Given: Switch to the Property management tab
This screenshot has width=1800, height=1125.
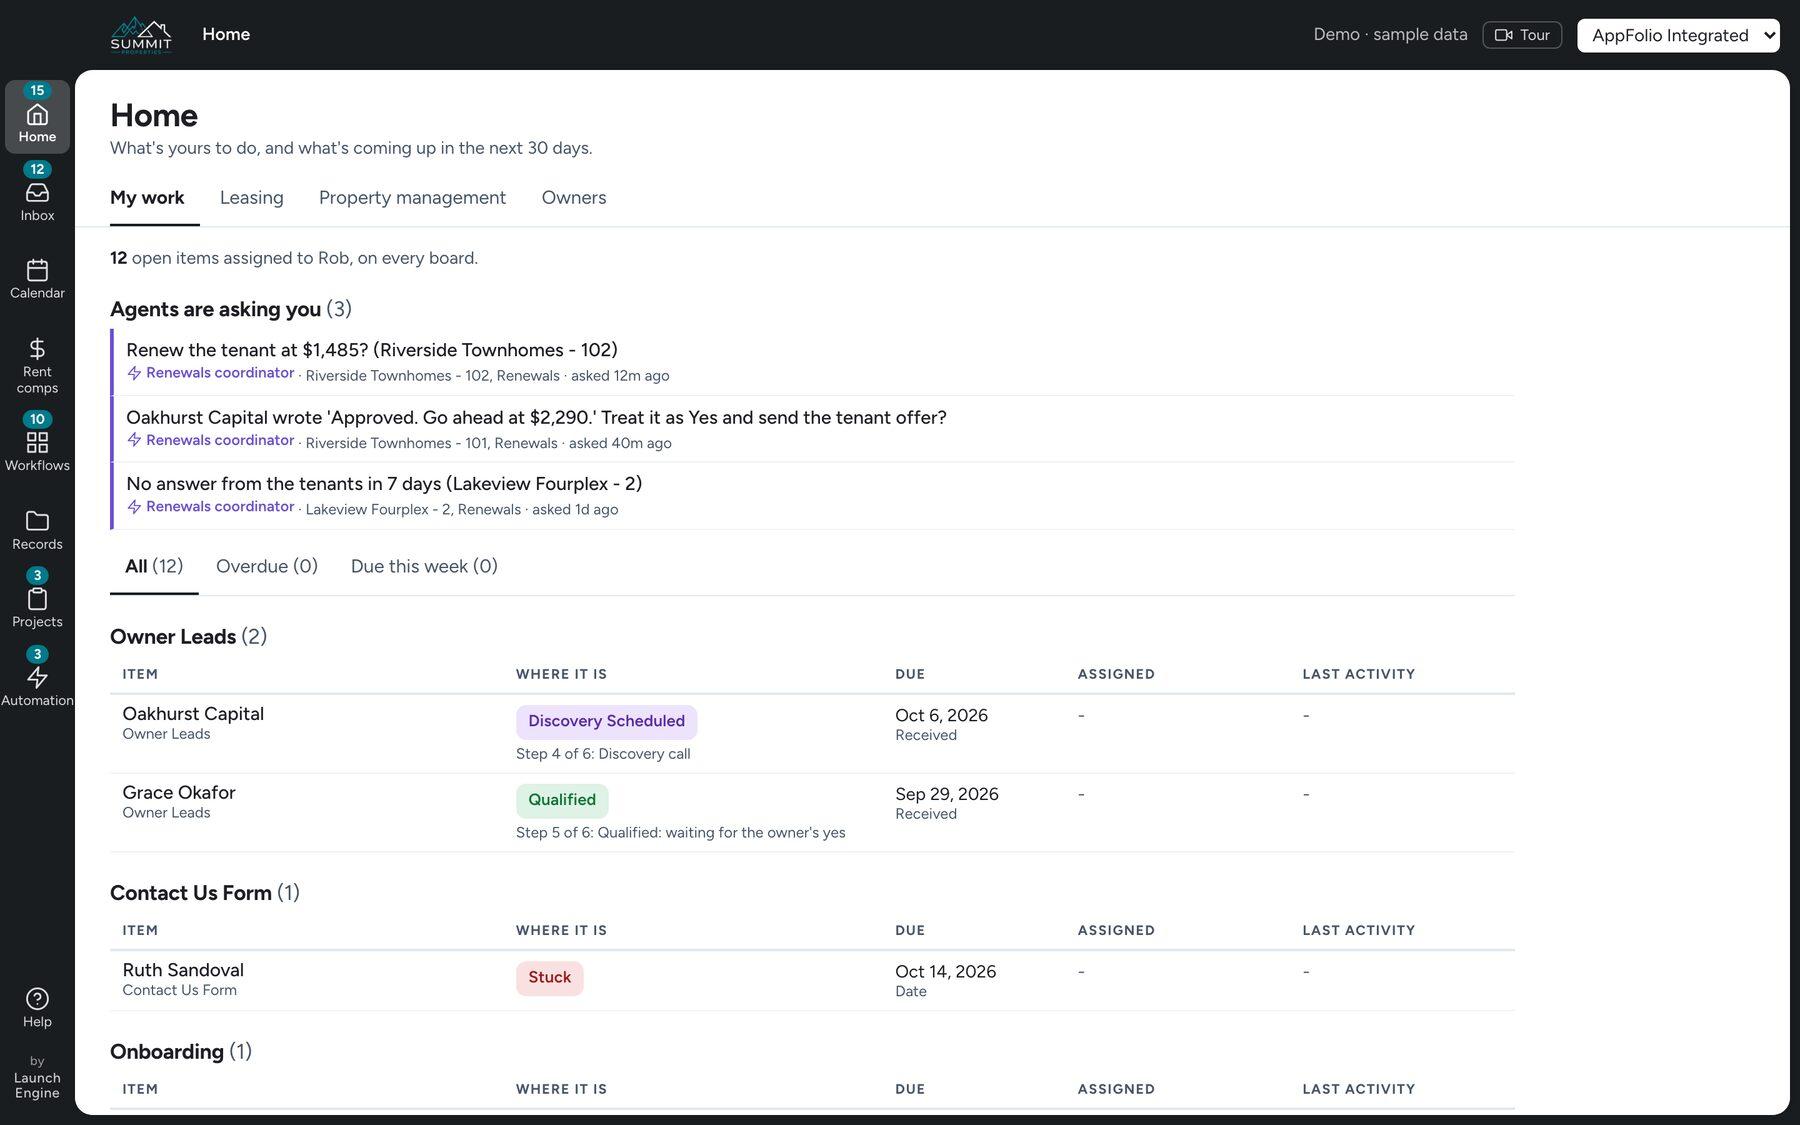Looking at the screenshot, I should (x=412, y=198).
